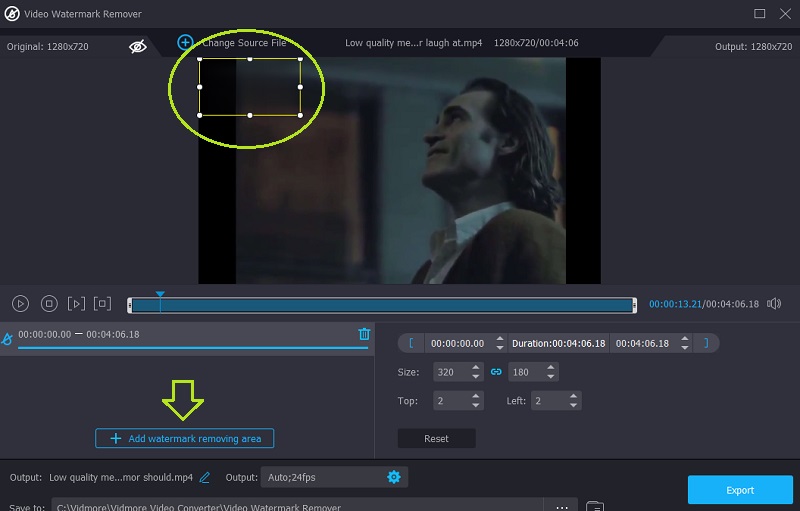Decrease the Top offset stepper value
Screen dimensions: 800x511
click(x=475, y=405)
